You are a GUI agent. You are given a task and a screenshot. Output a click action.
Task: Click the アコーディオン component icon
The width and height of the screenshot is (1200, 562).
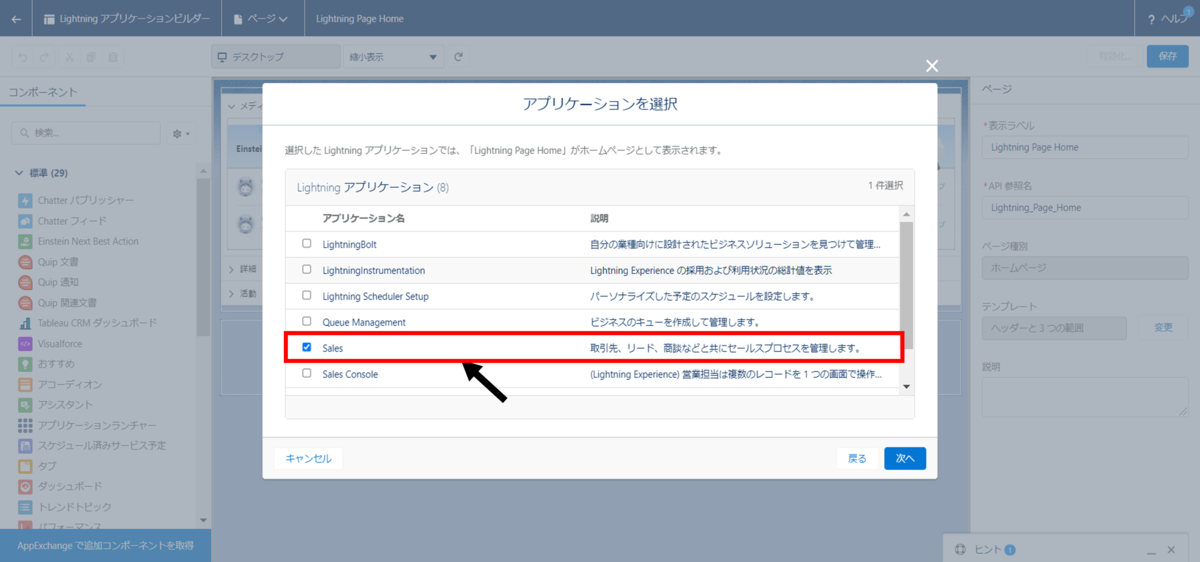pyautogui.click(x=25, y=384)
